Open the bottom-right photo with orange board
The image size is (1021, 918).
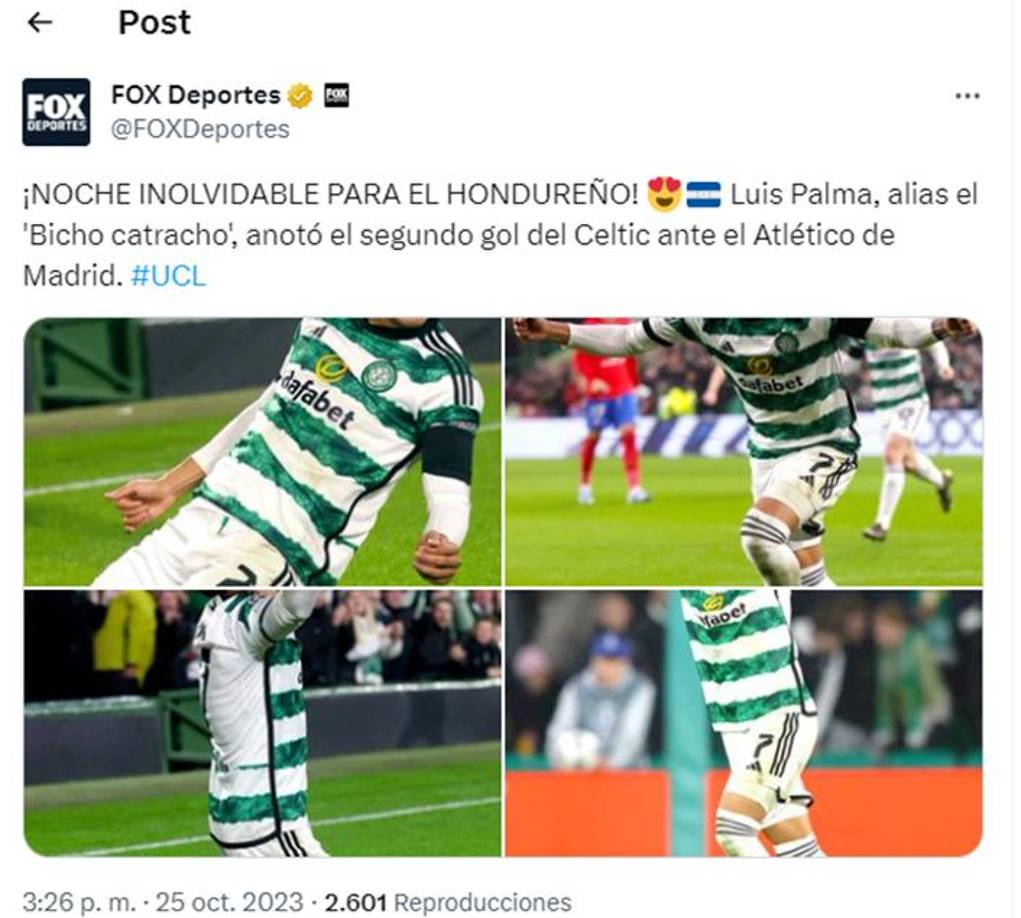point(744,723)
